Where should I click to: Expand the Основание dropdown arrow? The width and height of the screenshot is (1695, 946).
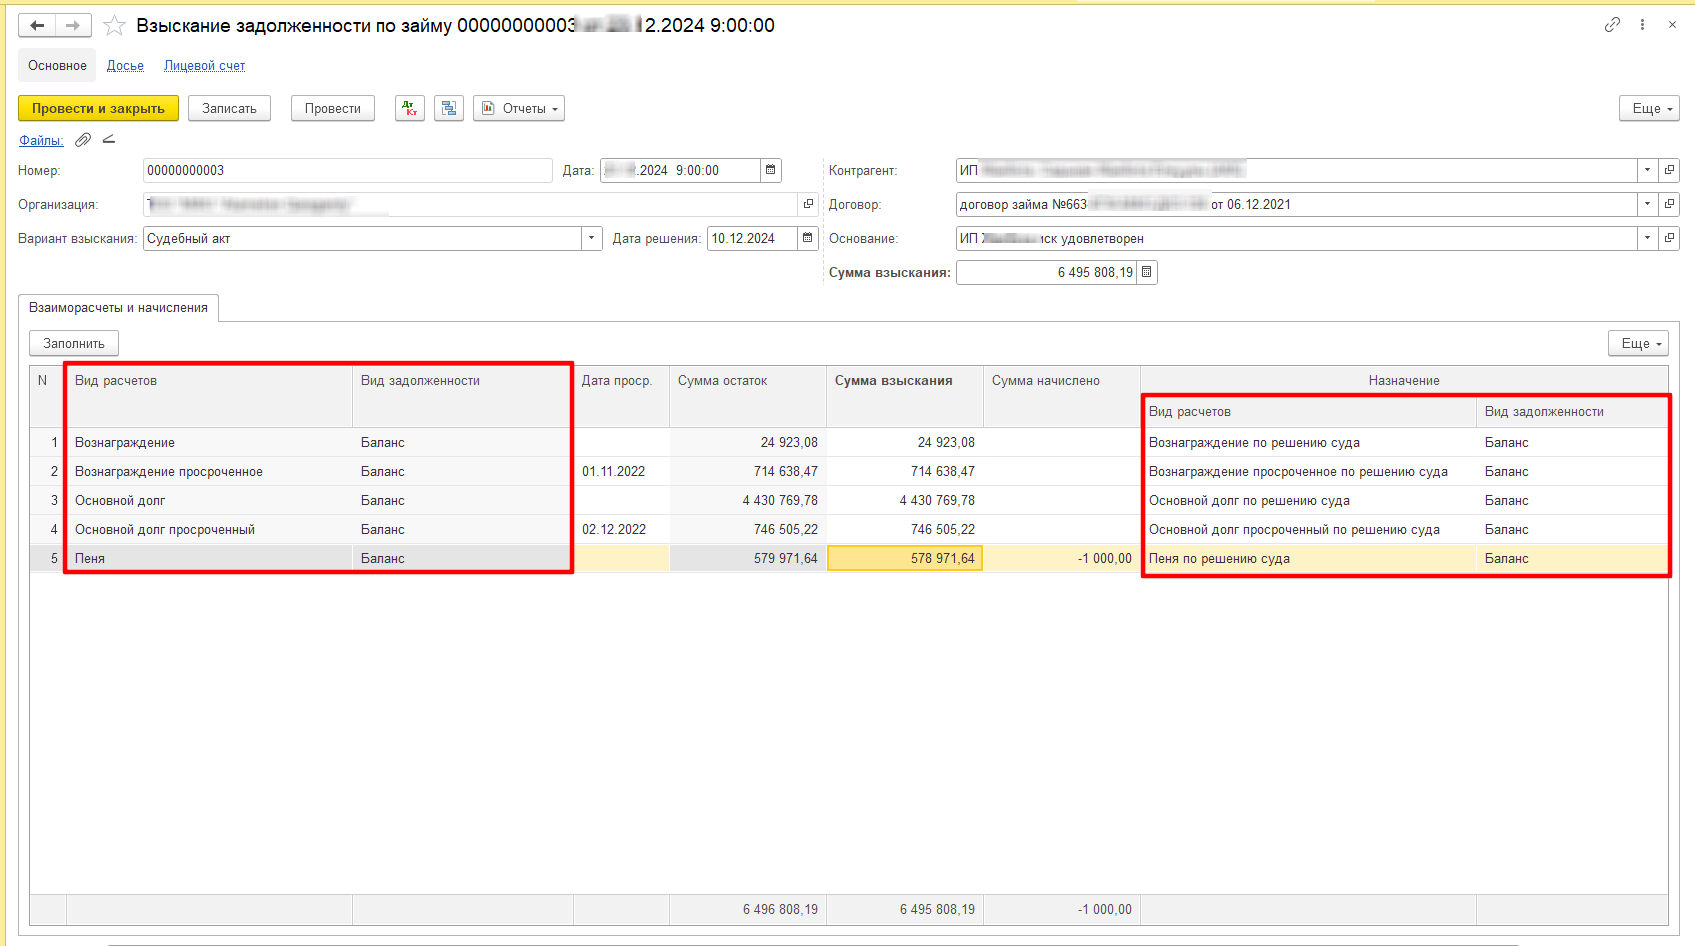click(x=1647, y=238)
